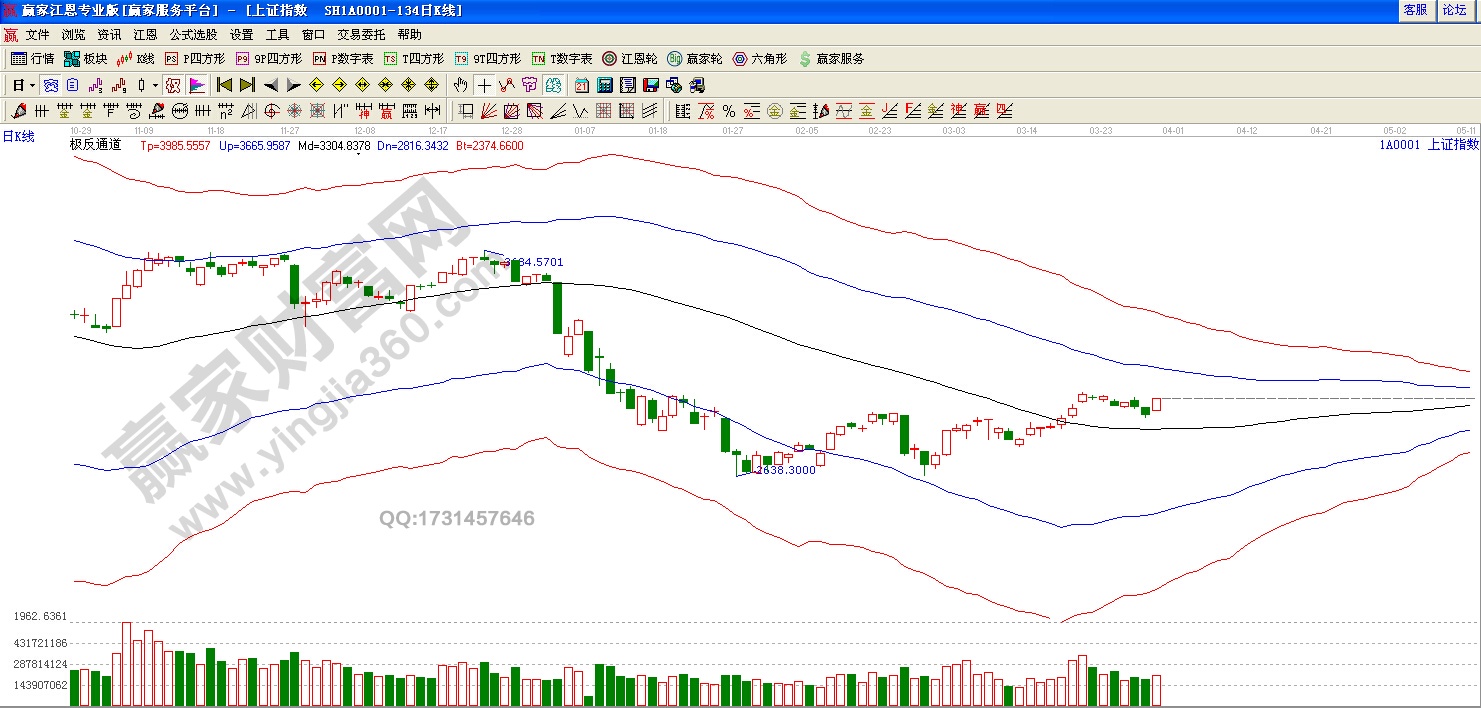Toggle the pink flag indicator button
Viewport: 1481px width, 708px height.
(197, 85)
